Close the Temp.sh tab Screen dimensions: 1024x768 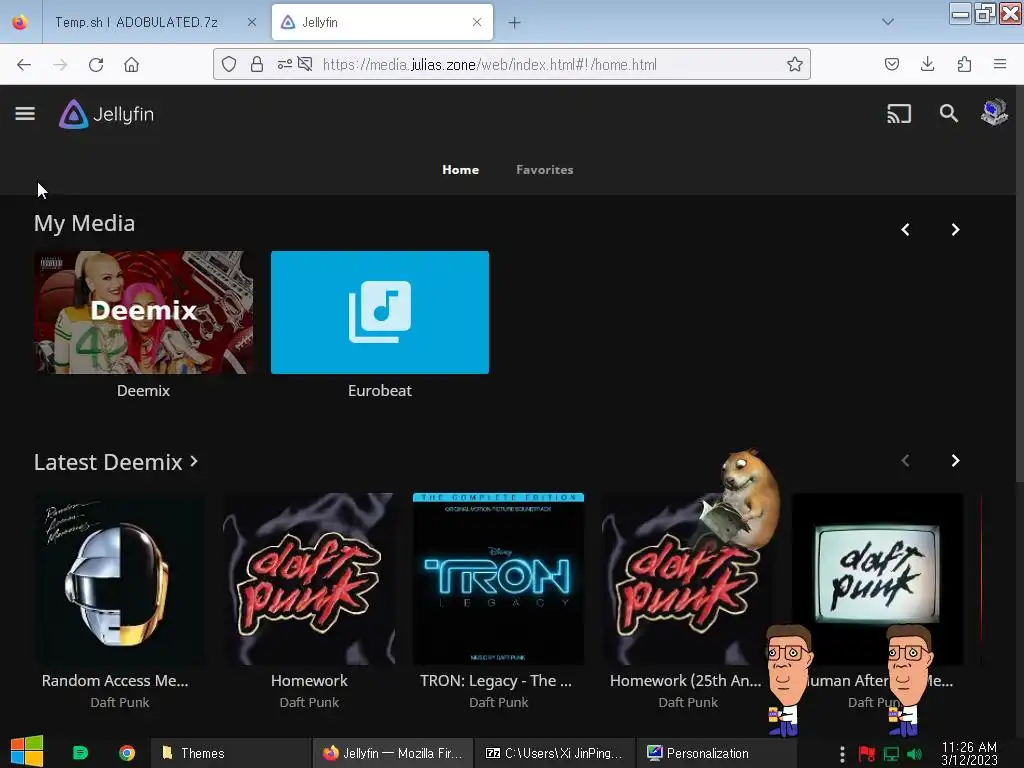tap(251, 22)
